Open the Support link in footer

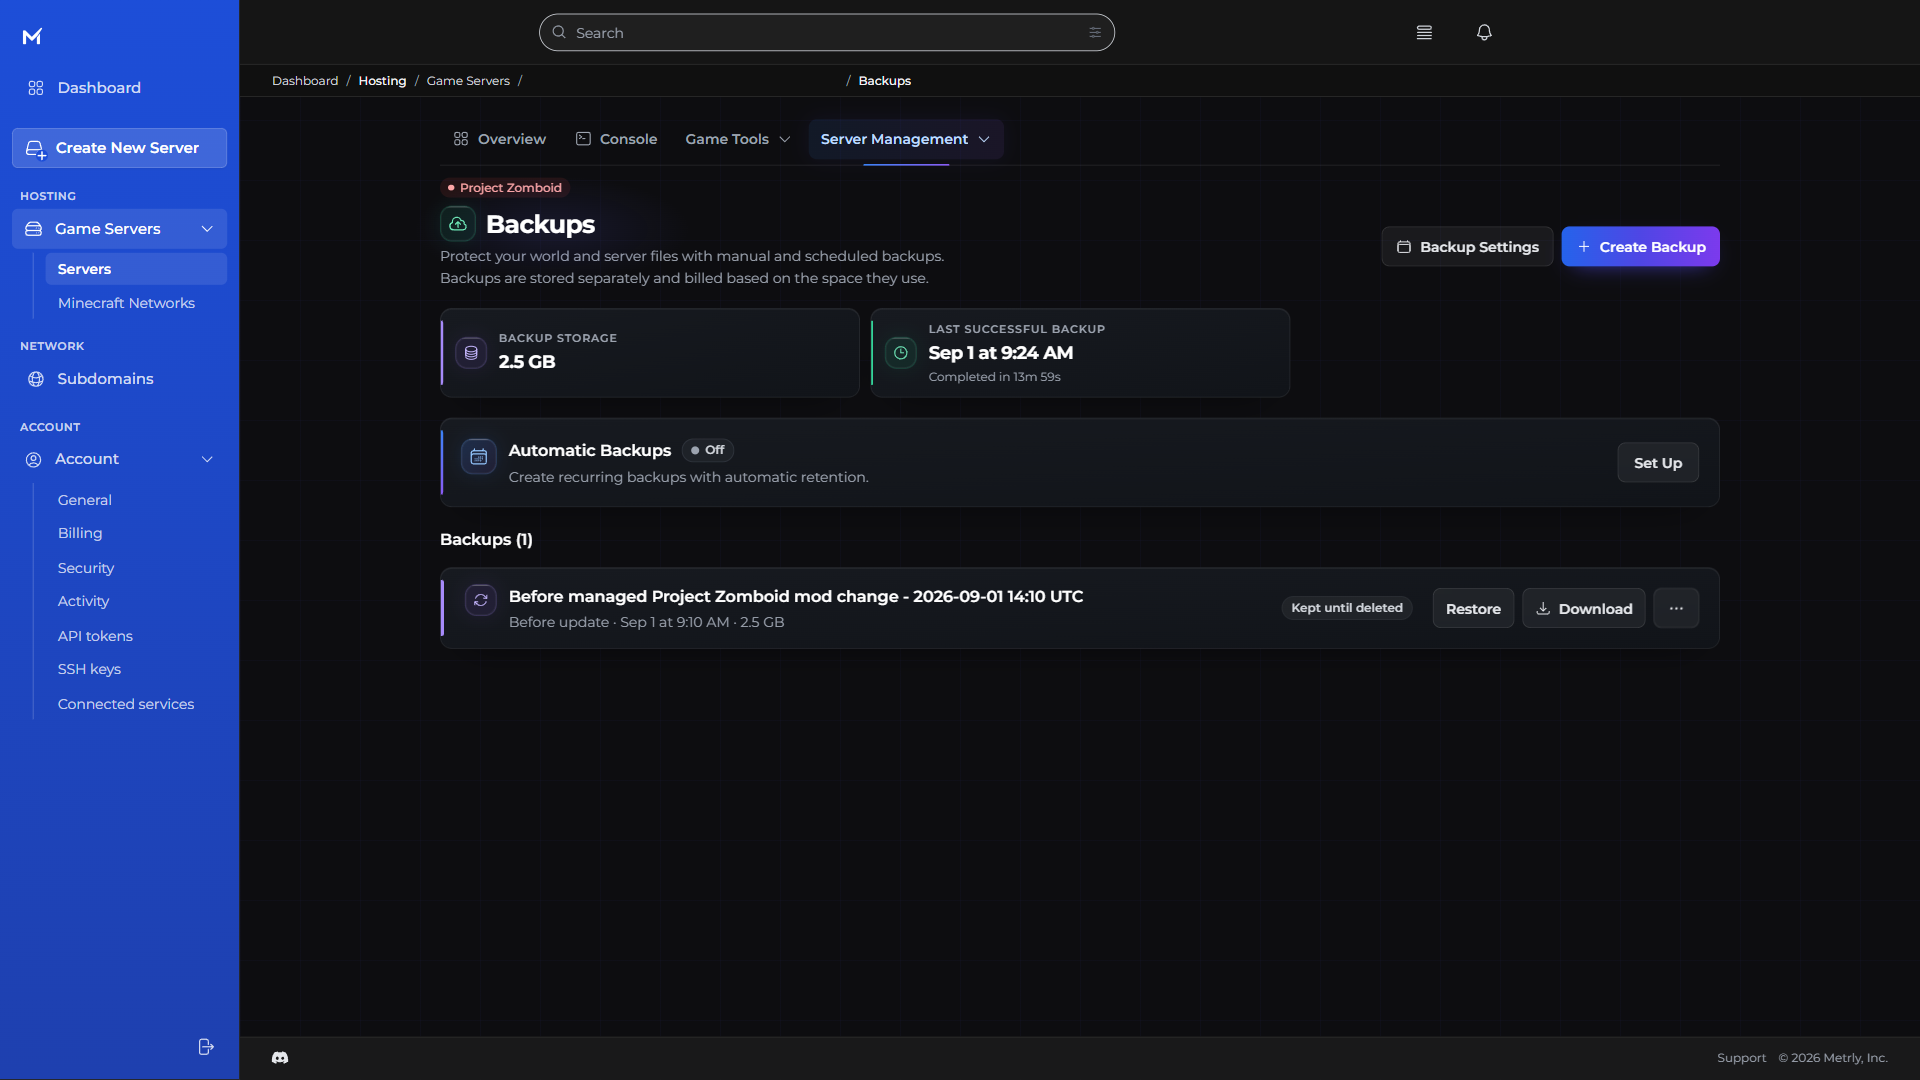[1741, 1058]
